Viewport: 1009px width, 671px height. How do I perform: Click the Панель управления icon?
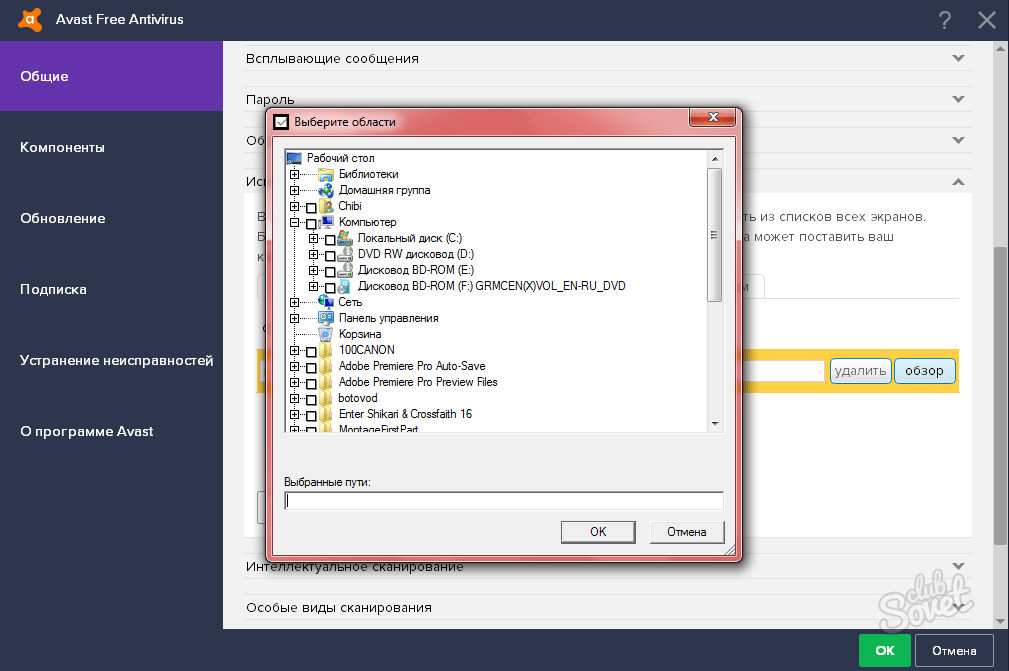point(325,318)
